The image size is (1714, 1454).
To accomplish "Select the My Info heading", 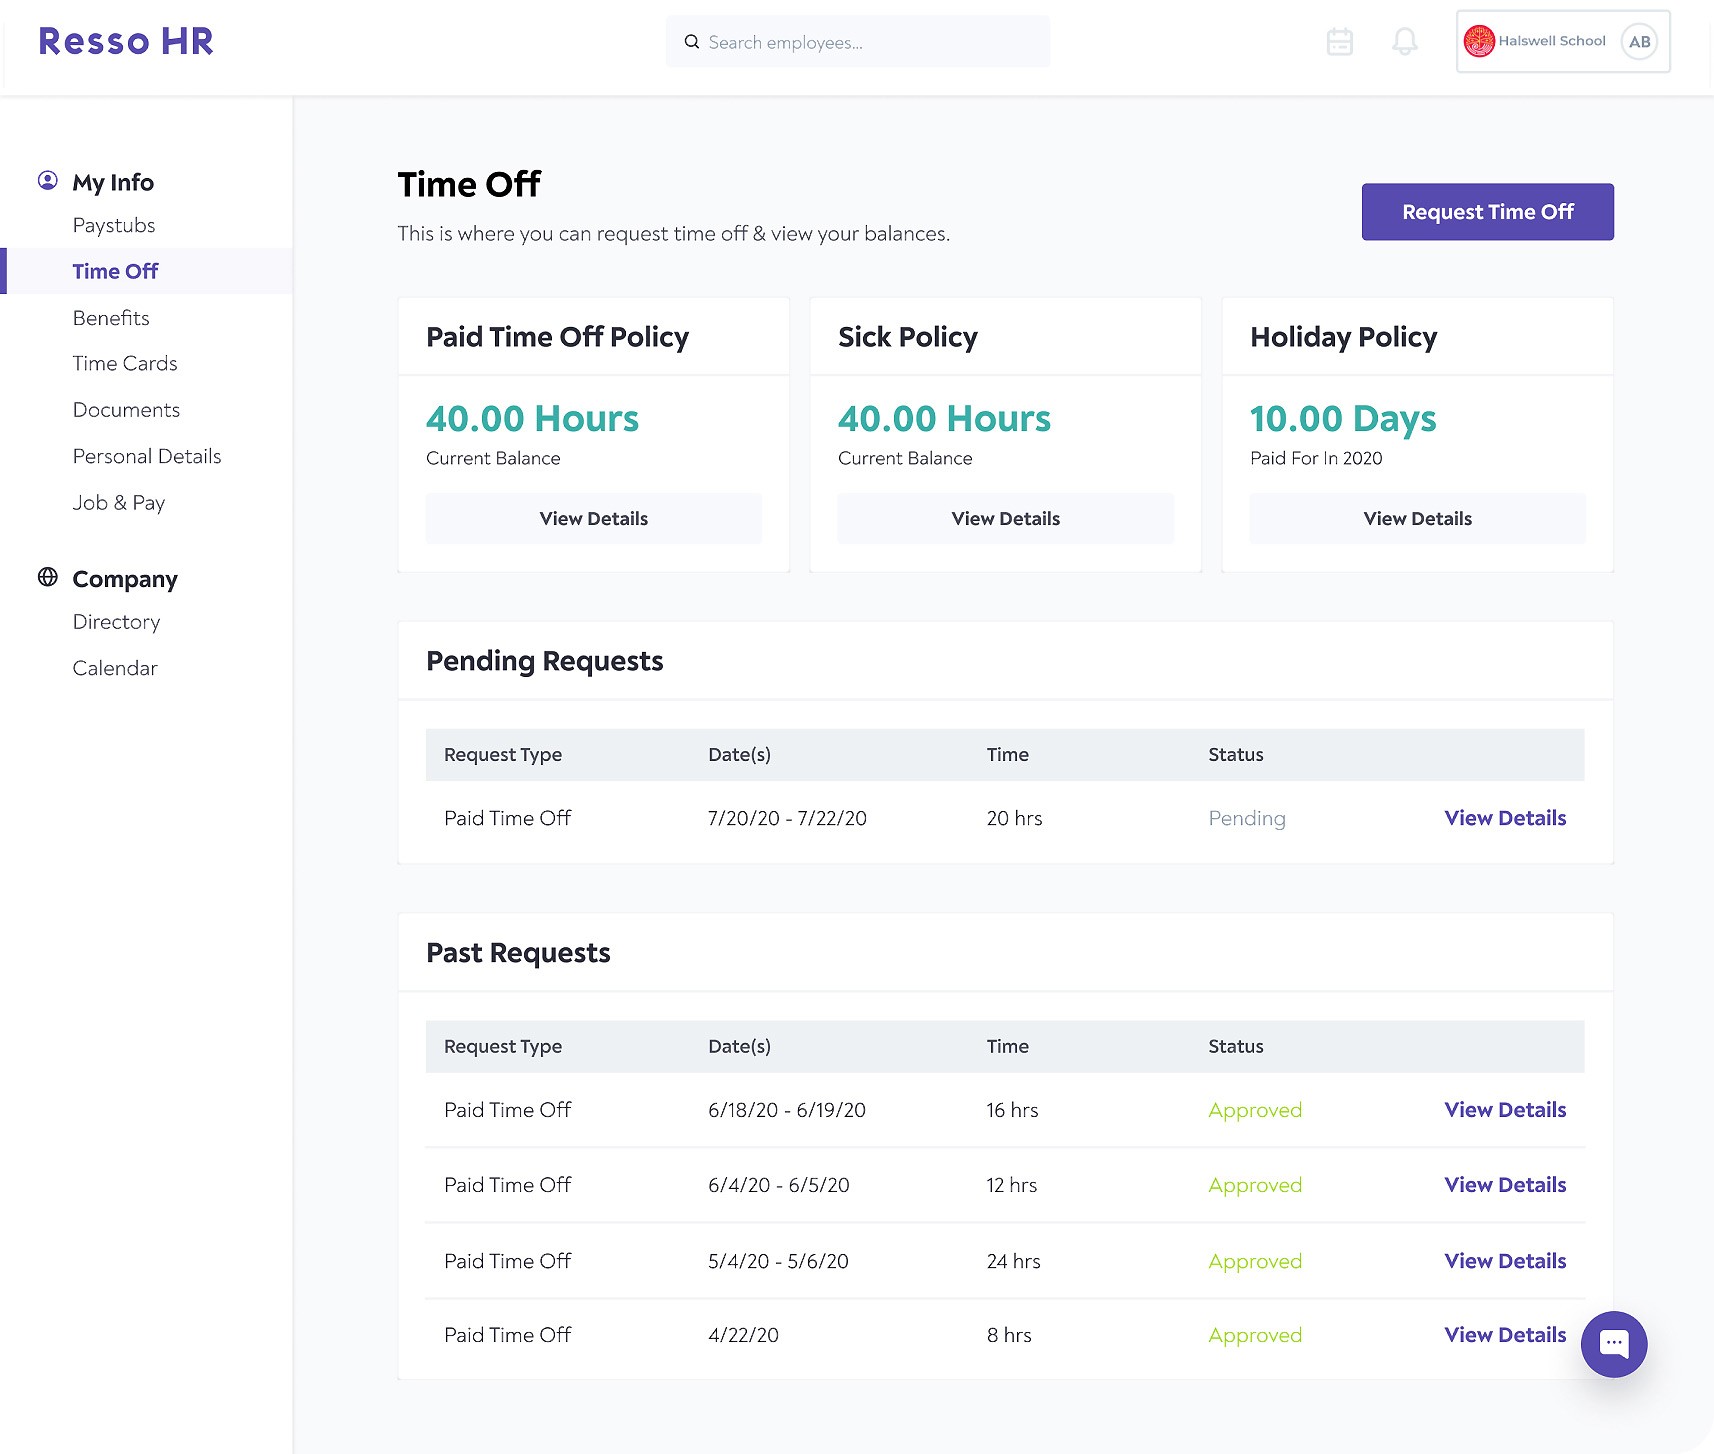I will tap(113, 182).
